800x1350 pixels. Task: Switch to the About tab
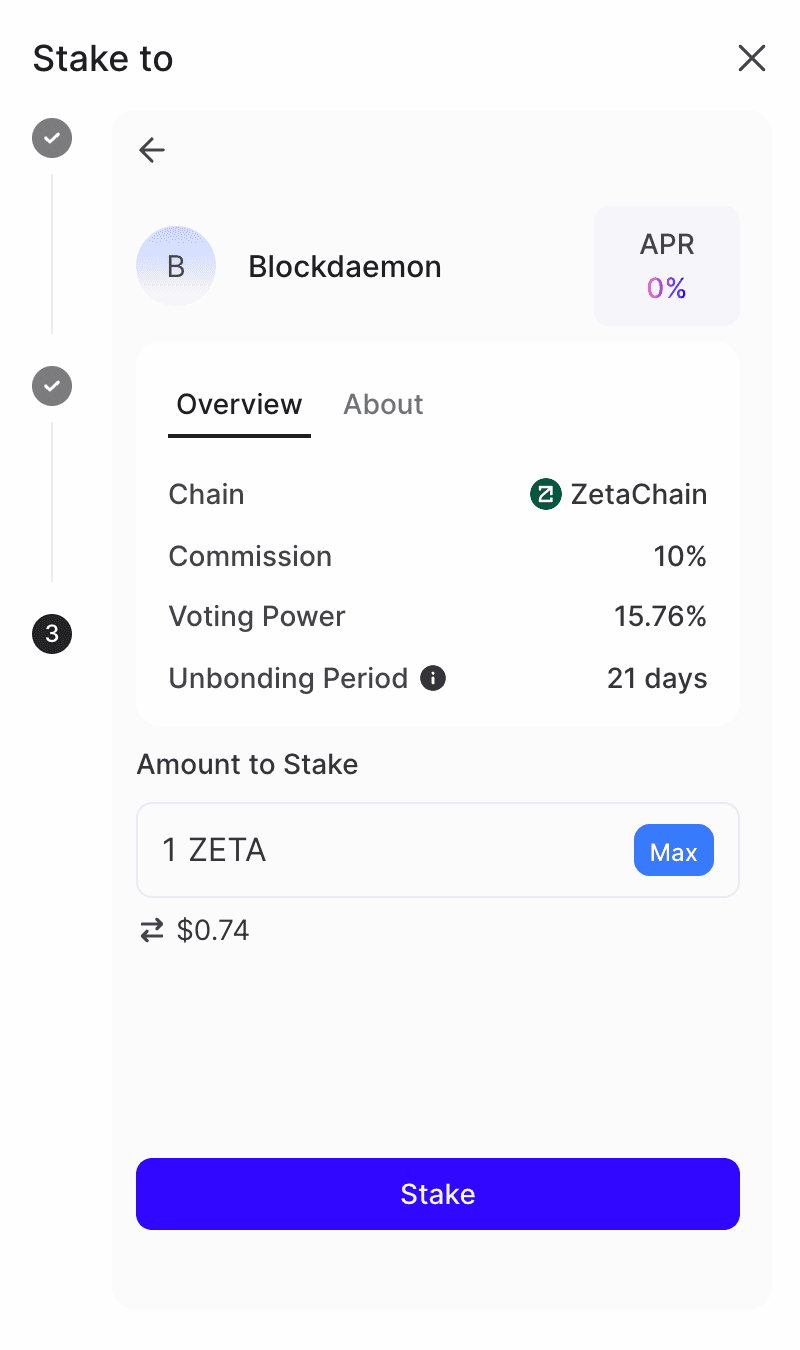pyautogui.click(x=383, y=404)
